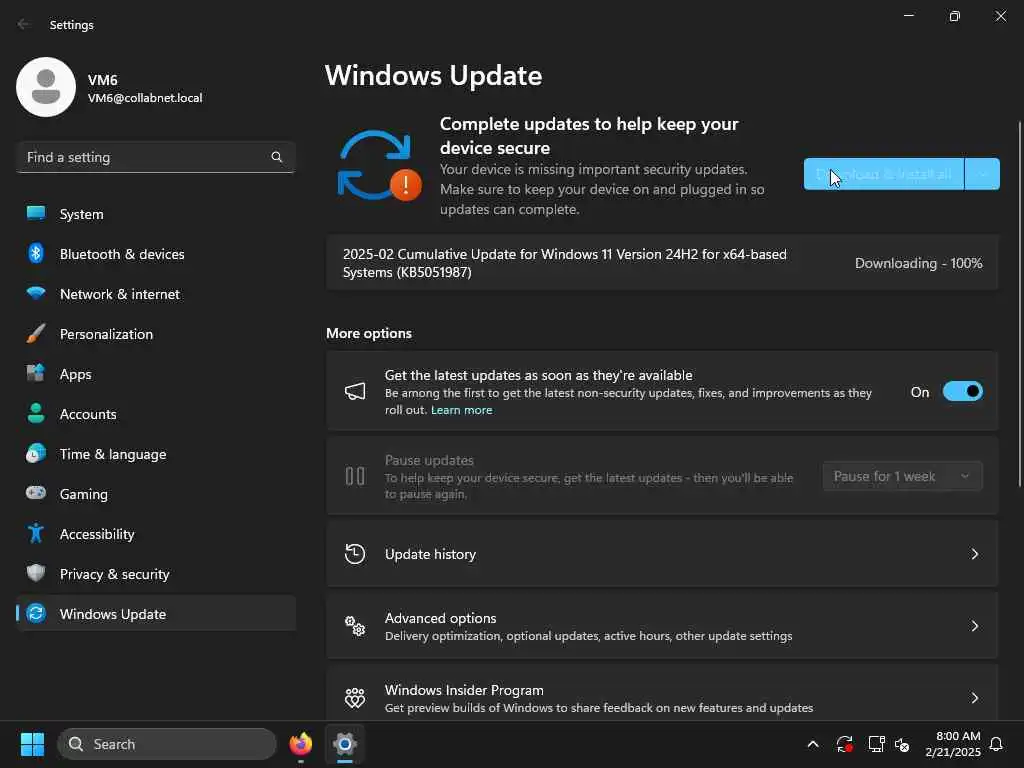Click the Network Wi-Fi icon in sidebar
The height and width of the screenshot is (768, 1024).
(36, 293)
